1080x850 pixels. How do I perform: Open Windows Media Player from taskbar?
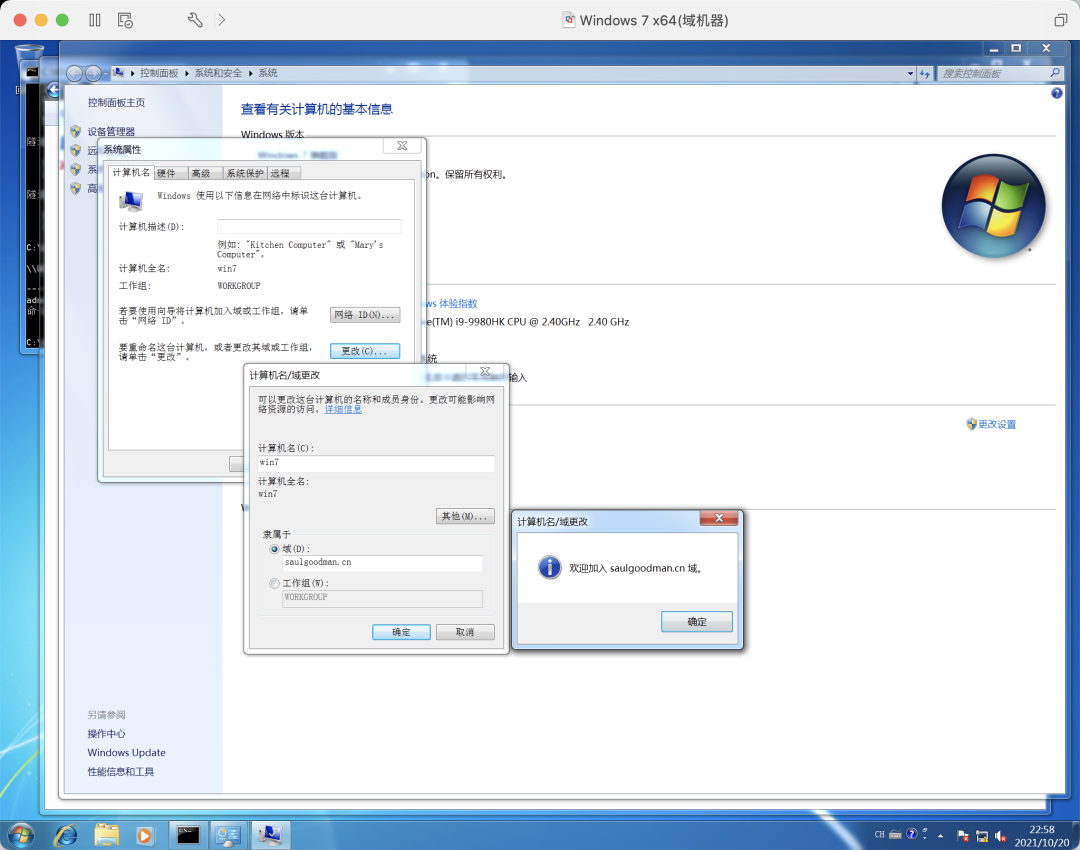click(x=144, y=836)
